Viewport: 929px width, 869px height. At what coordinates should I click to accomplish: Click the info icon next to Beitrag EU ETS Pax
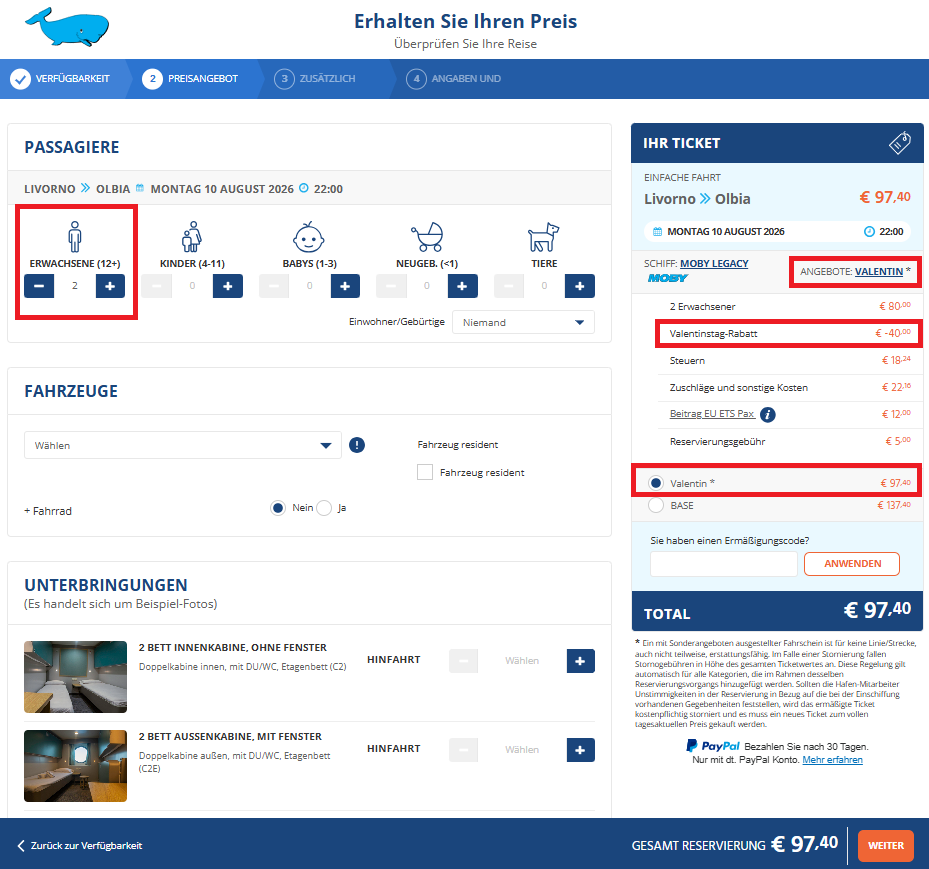(x=768, y=414)
